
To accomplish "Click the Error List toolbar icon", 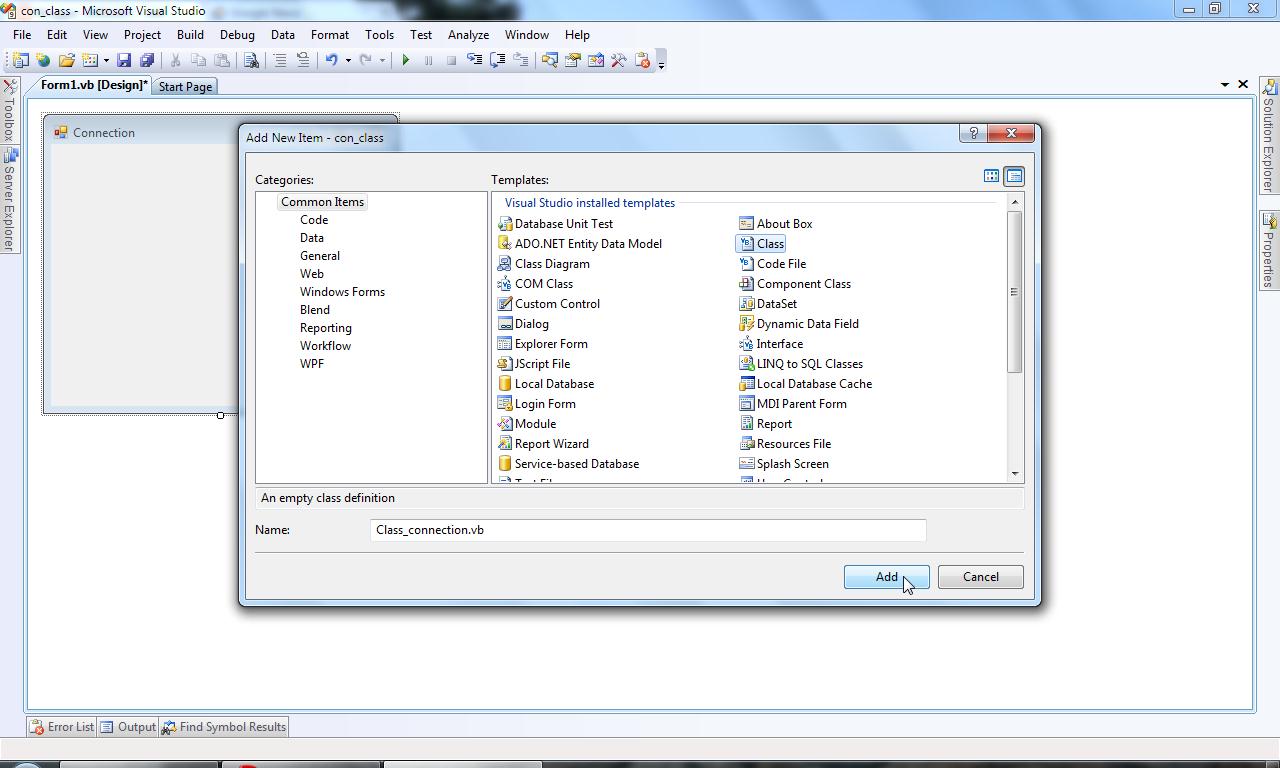I will tap(642, 60).
